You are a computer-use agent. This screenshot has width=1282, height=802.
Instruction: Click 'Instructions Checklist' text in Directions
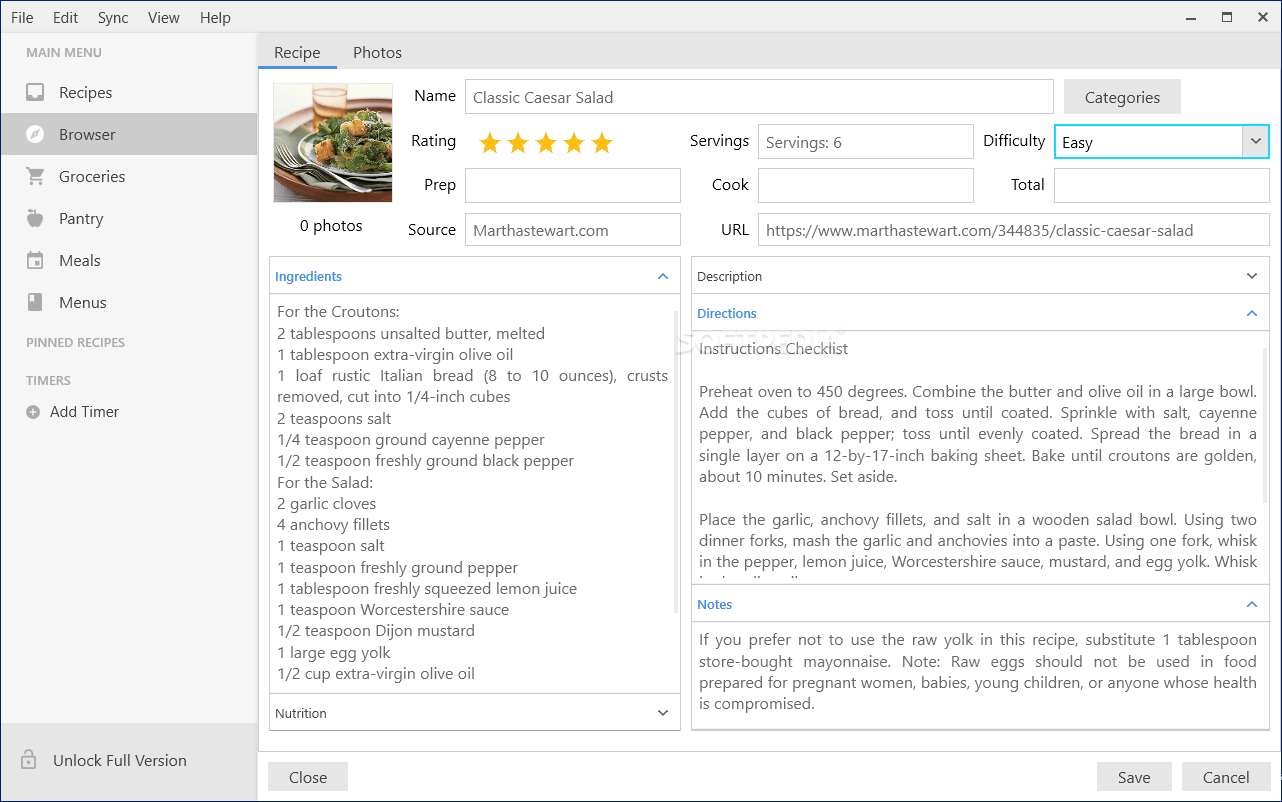click(x=774, y=349)
